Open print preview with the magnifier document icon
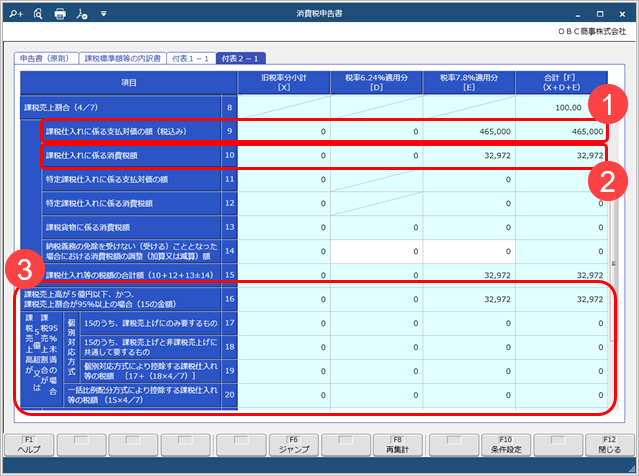This screenshot has width=639, height=476. (38, 14)
